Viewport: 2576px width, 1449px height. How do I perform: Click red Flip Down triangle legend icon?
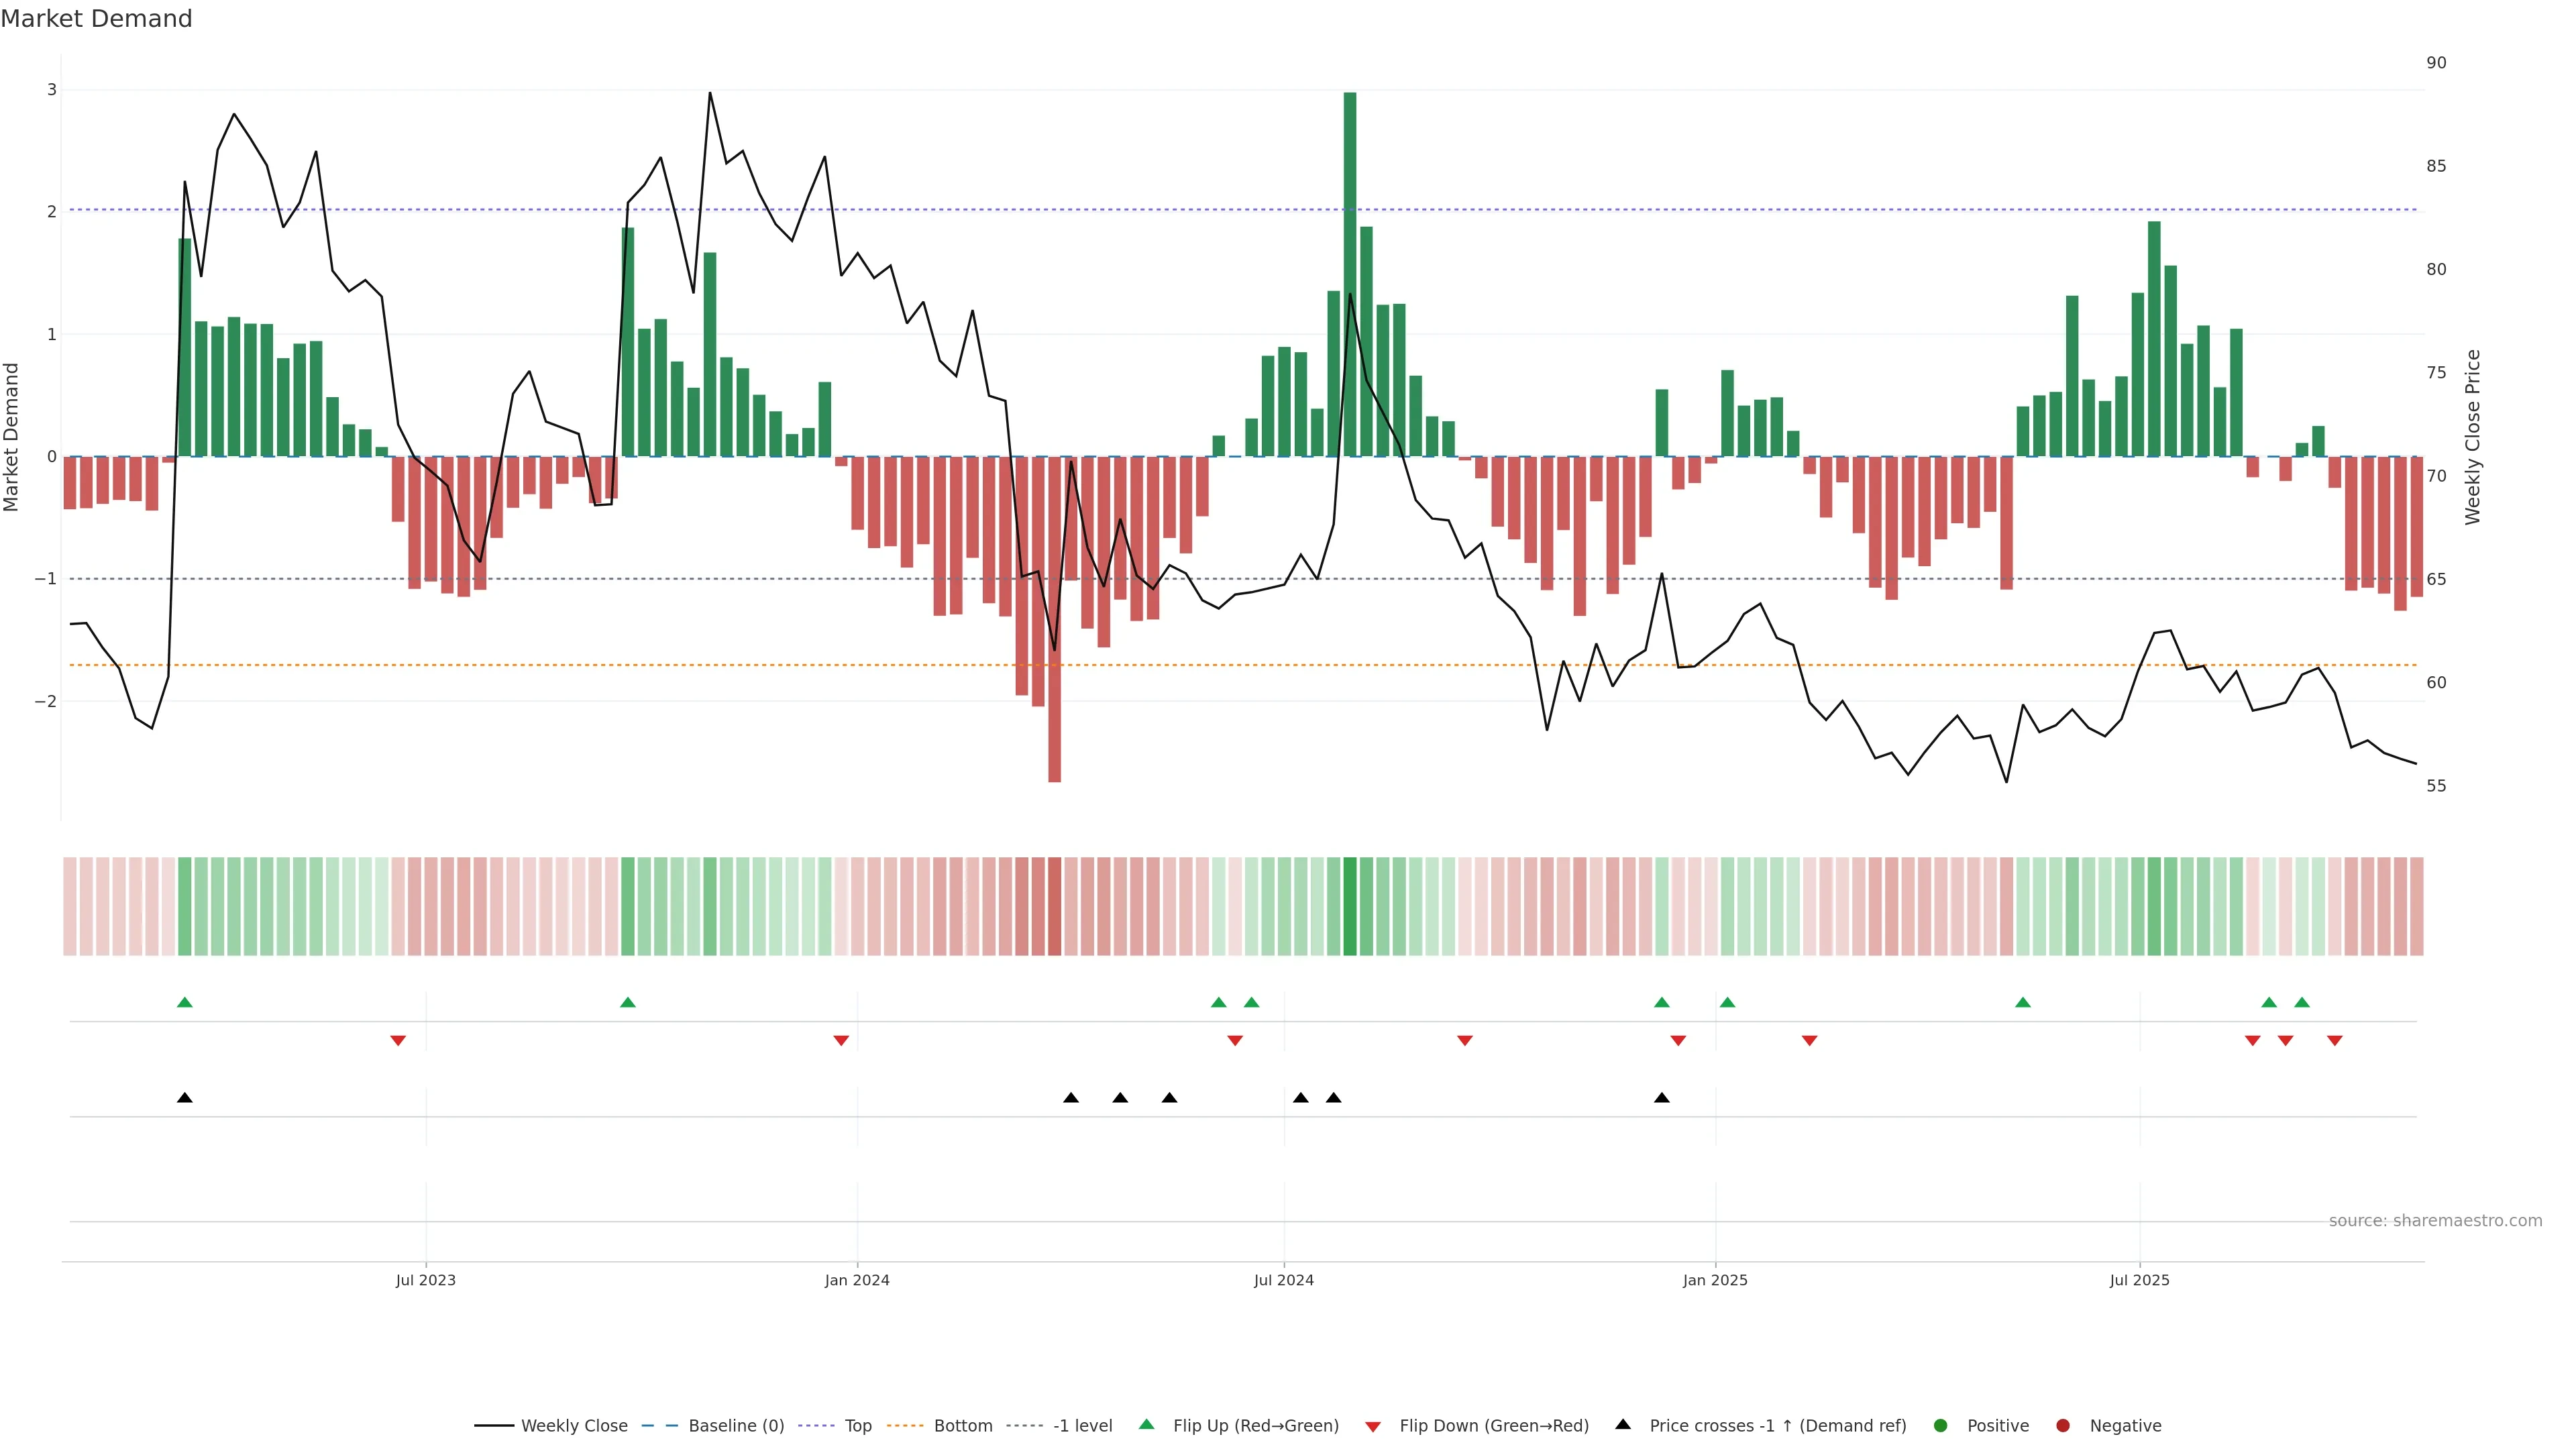(1373, 1427)
